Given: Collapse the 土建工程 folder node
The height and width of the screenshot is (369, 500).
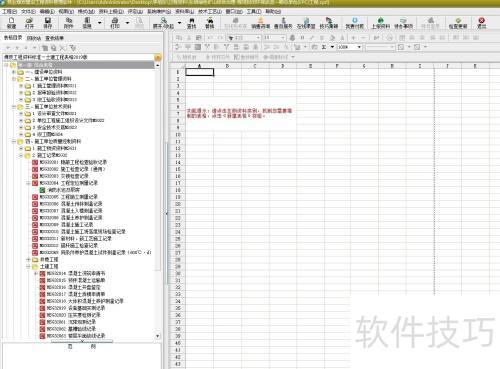Looking at the screenshot, I should [28, 266].
